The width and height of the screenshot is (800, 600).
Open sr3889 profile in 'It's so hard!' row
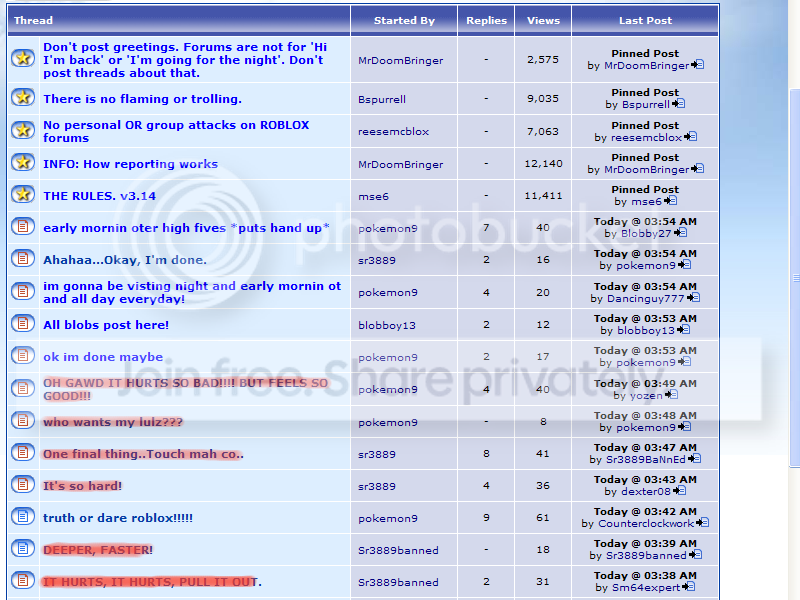pos(377,486)
